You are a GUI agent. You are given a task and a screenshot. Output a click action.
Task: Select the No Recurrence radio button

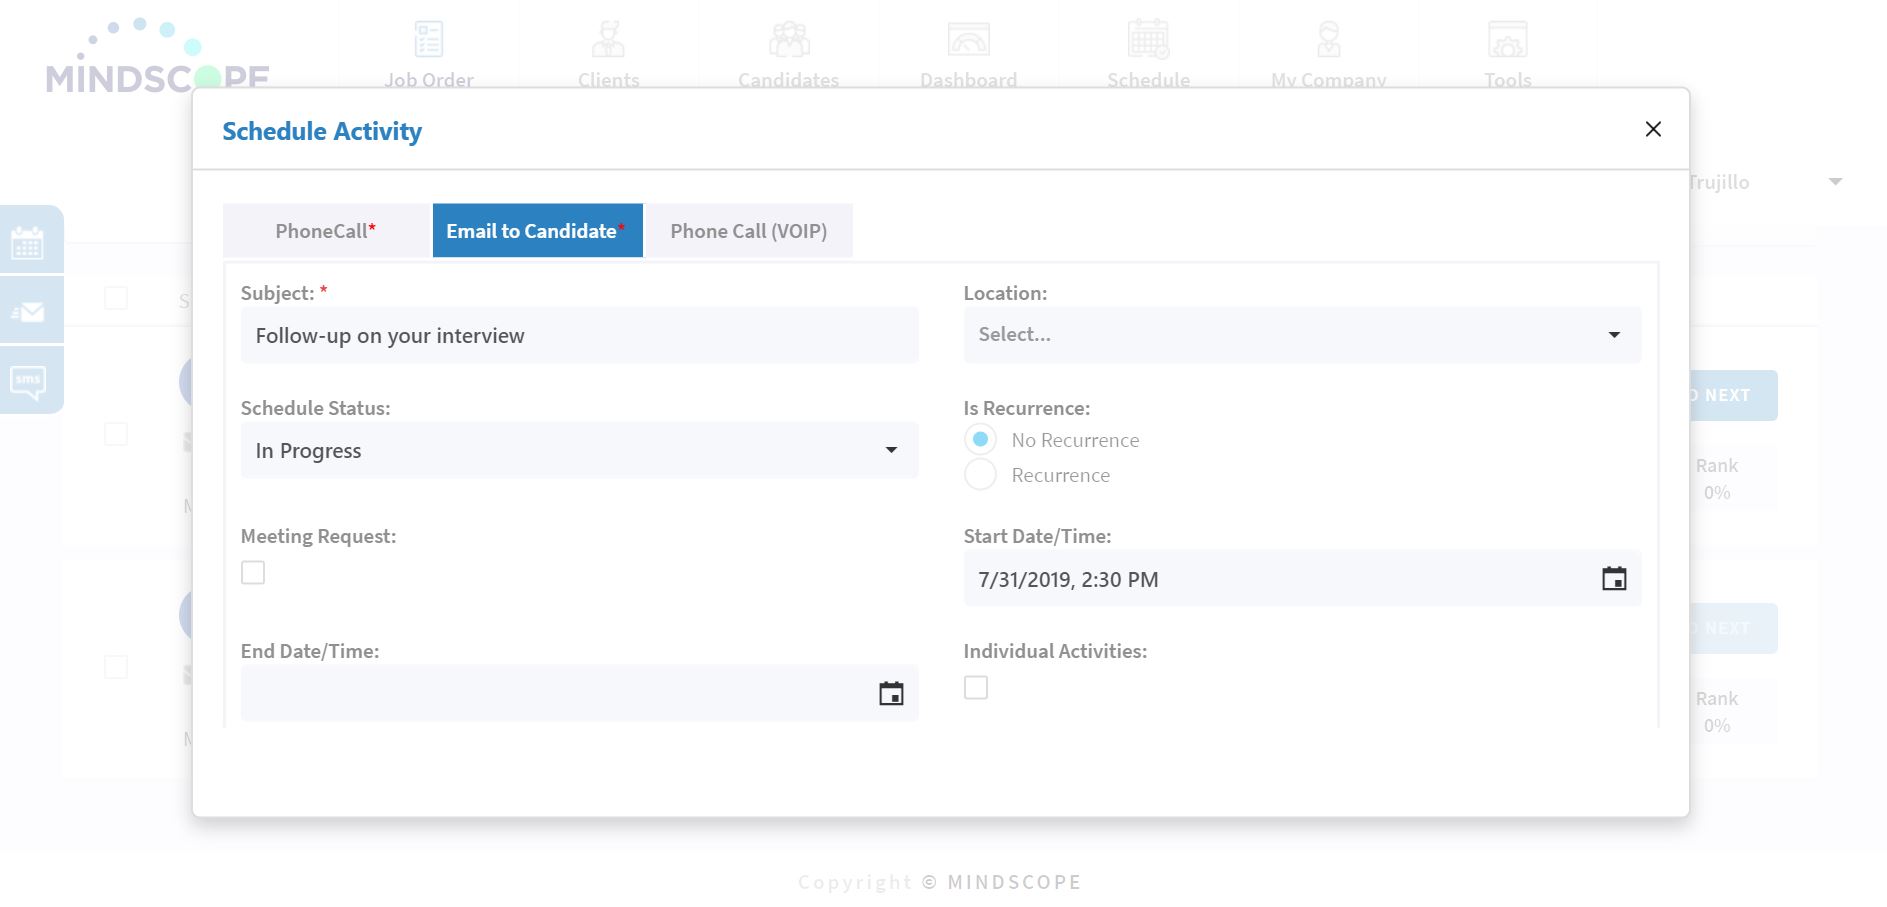pos(980,440)
